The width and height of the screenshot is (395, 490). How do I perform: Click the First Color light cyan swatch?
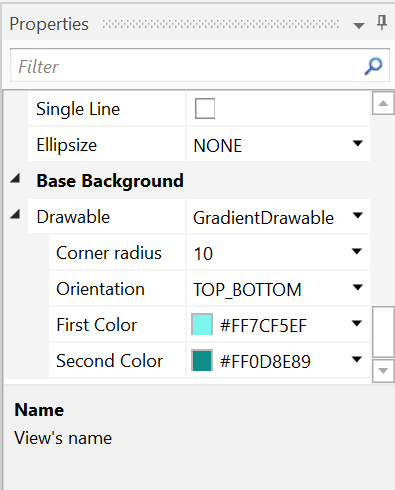(x=202, y=324)
